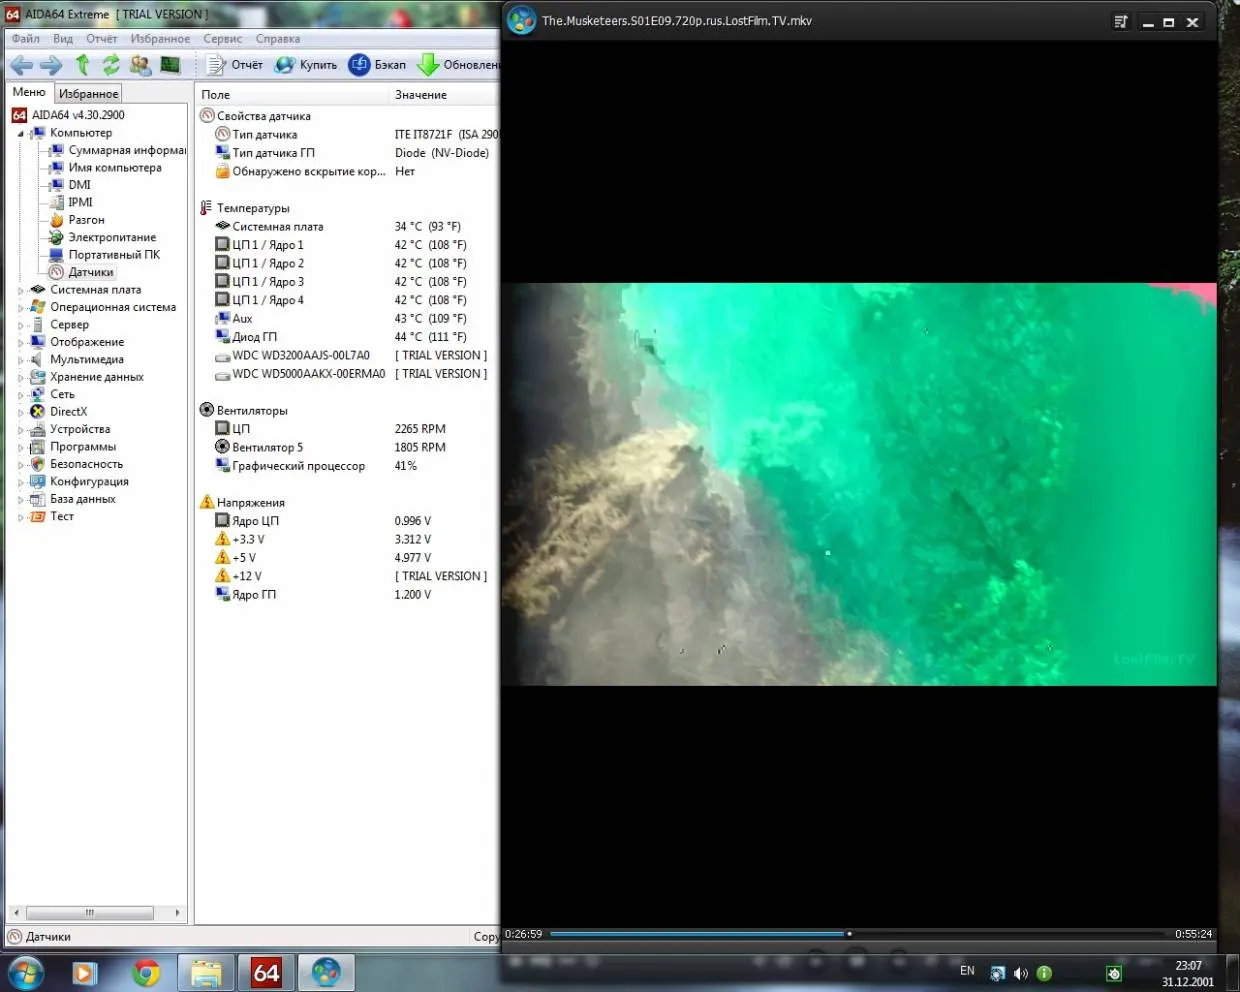Screen dimensions: 1240x992
Task: Click the video seek bar progress handle
Action: (x=849, y=934)
